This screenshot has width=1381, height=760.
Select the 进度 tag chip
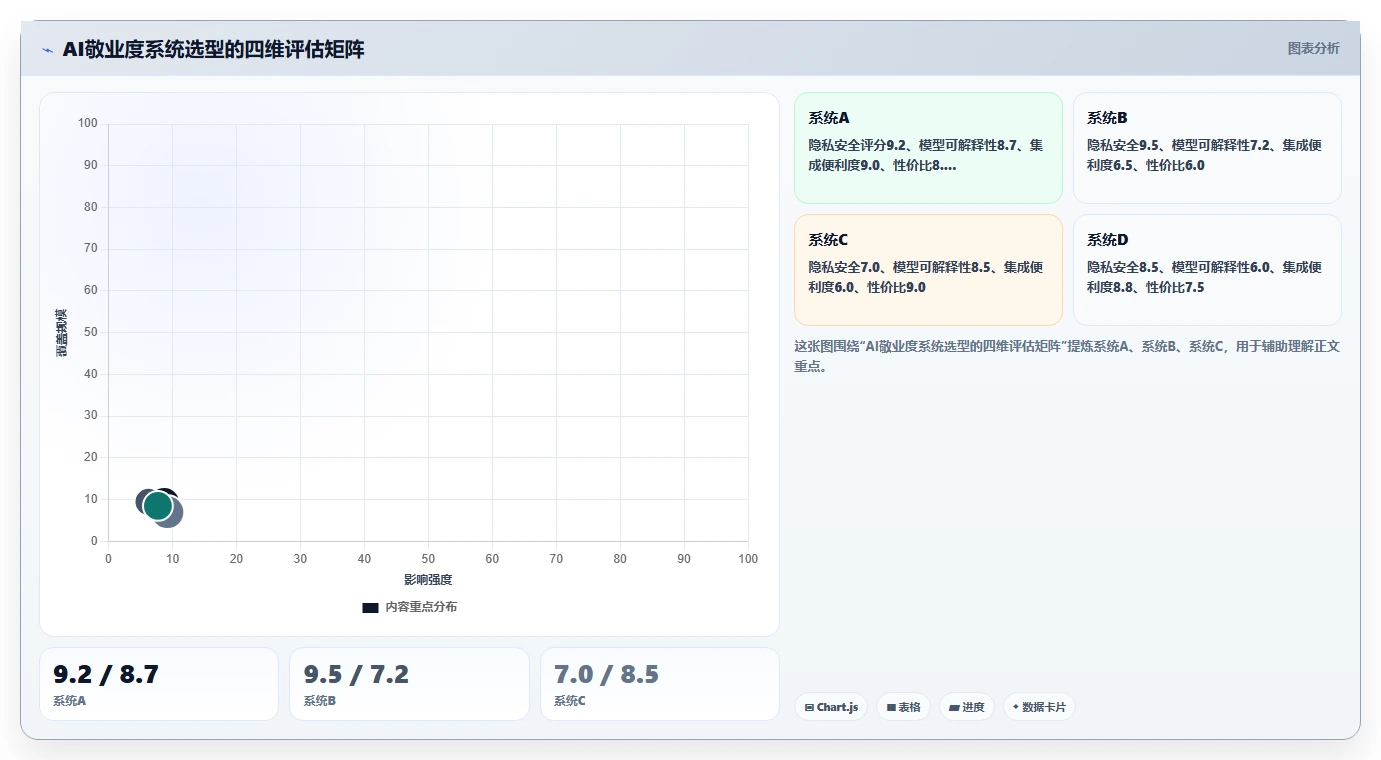pyautogui.click(x=967, y=707)
